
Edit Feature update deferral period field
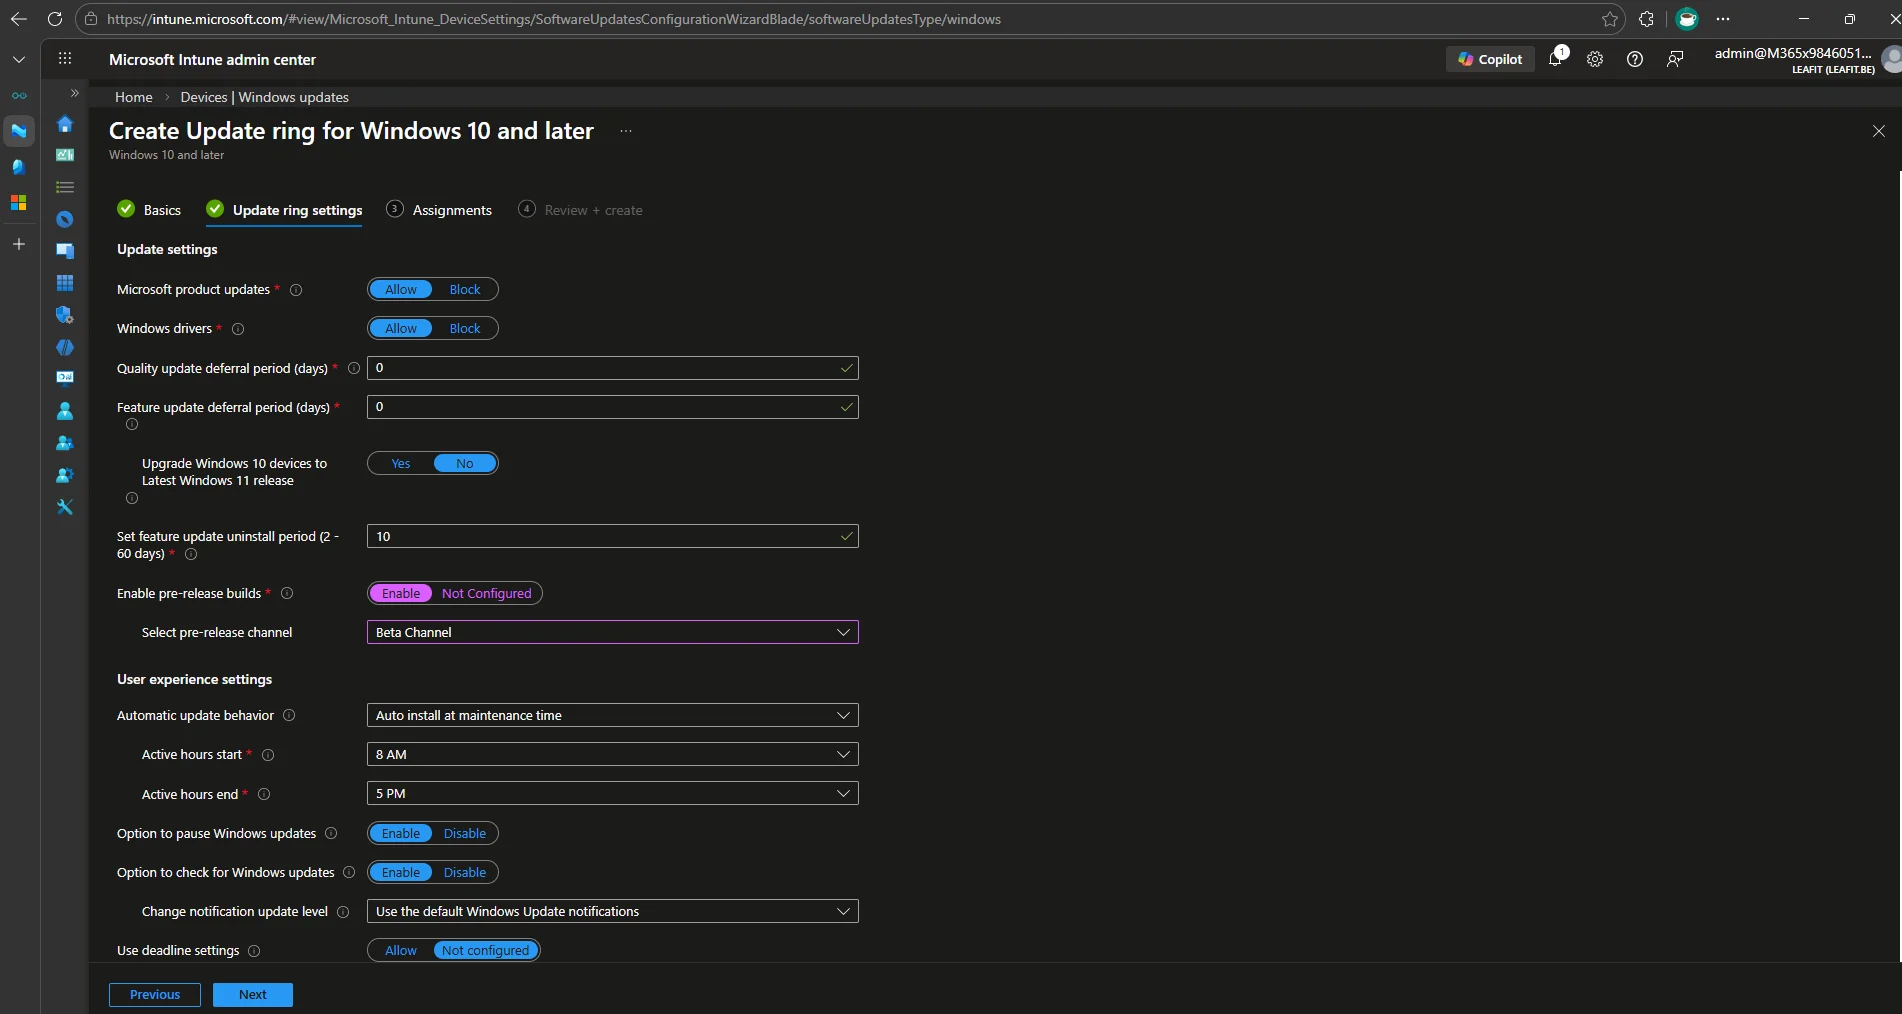[x=613, y=407]
